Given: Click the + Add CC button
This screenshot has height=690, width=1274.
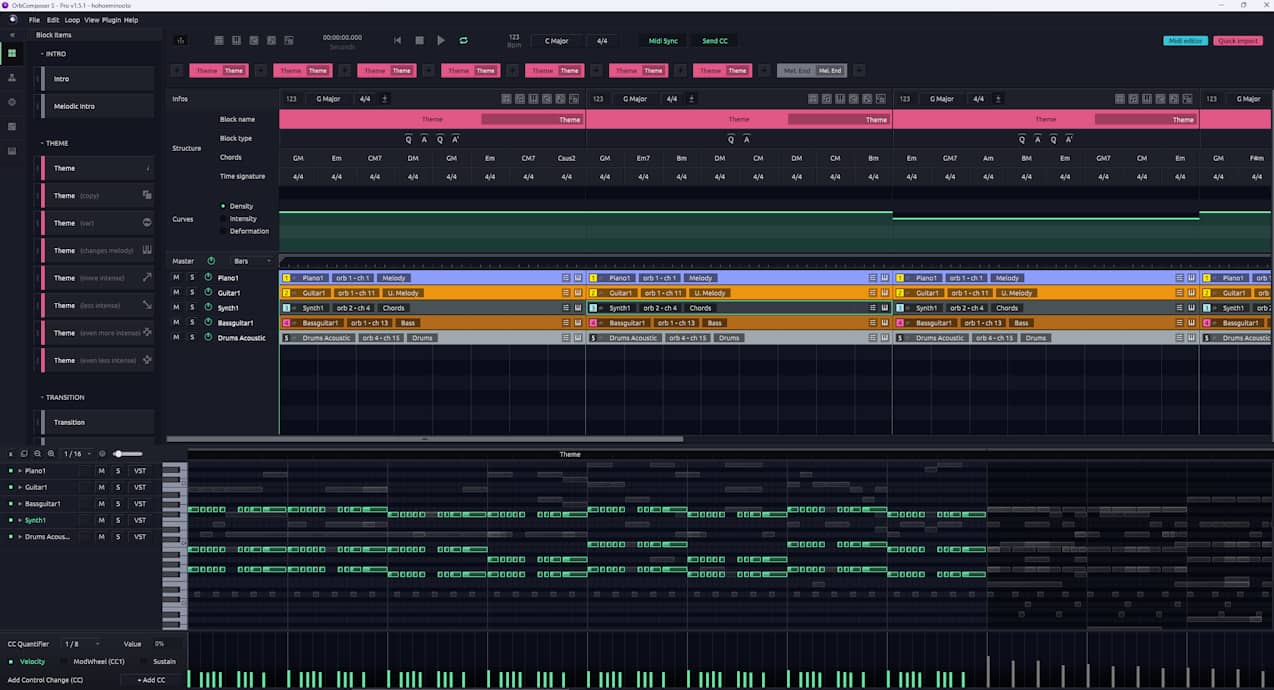Looking at the screenshot, I should tap(151, 679).
